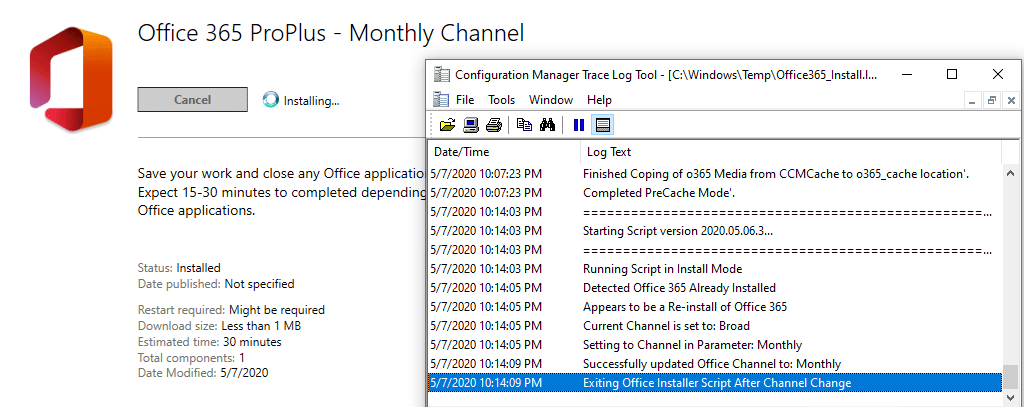1024x407 pixels.
Task: Open the File menu
Action: point(465,100)
